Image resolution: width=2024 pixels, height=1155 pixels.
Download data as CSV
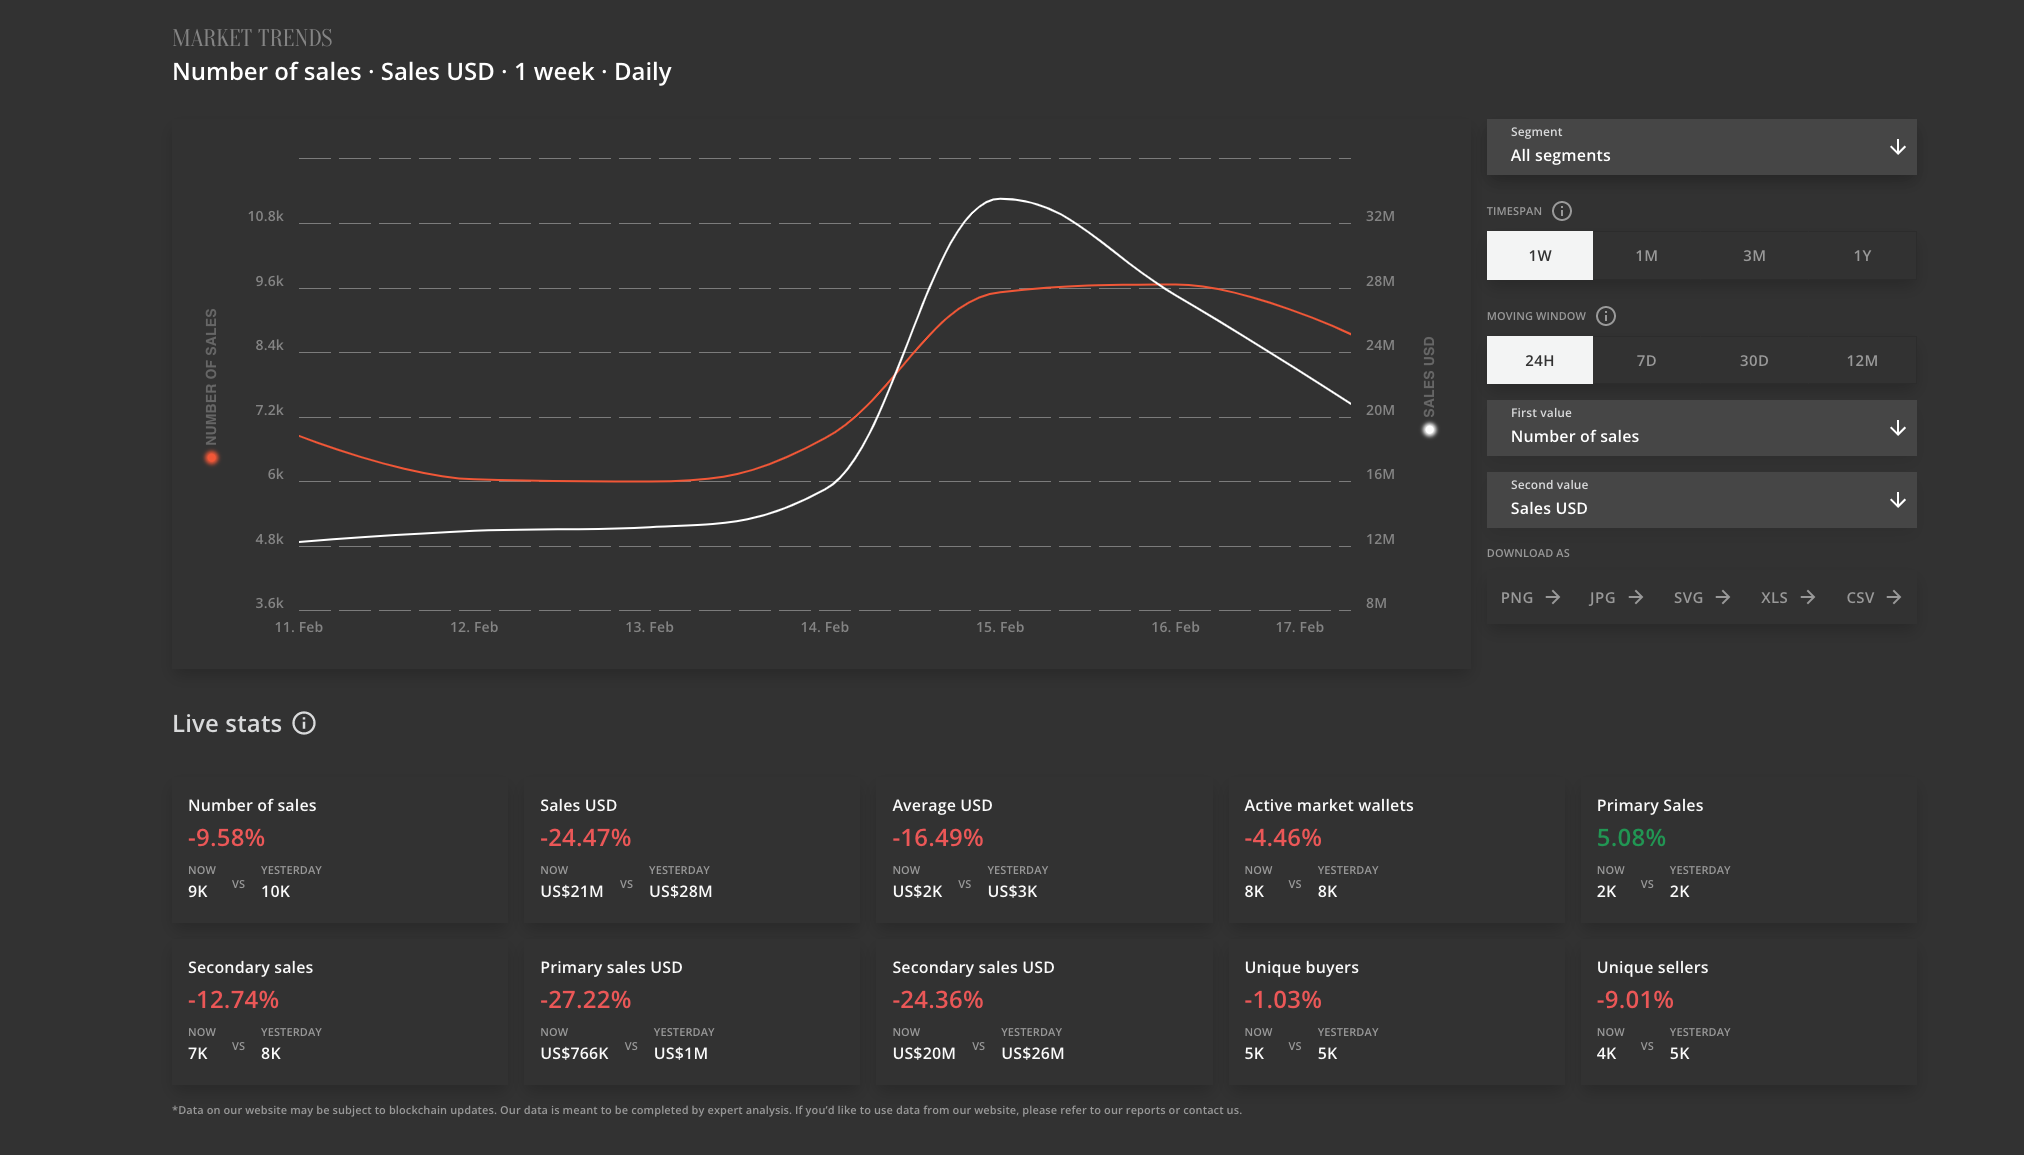(x=1873, y=597)
